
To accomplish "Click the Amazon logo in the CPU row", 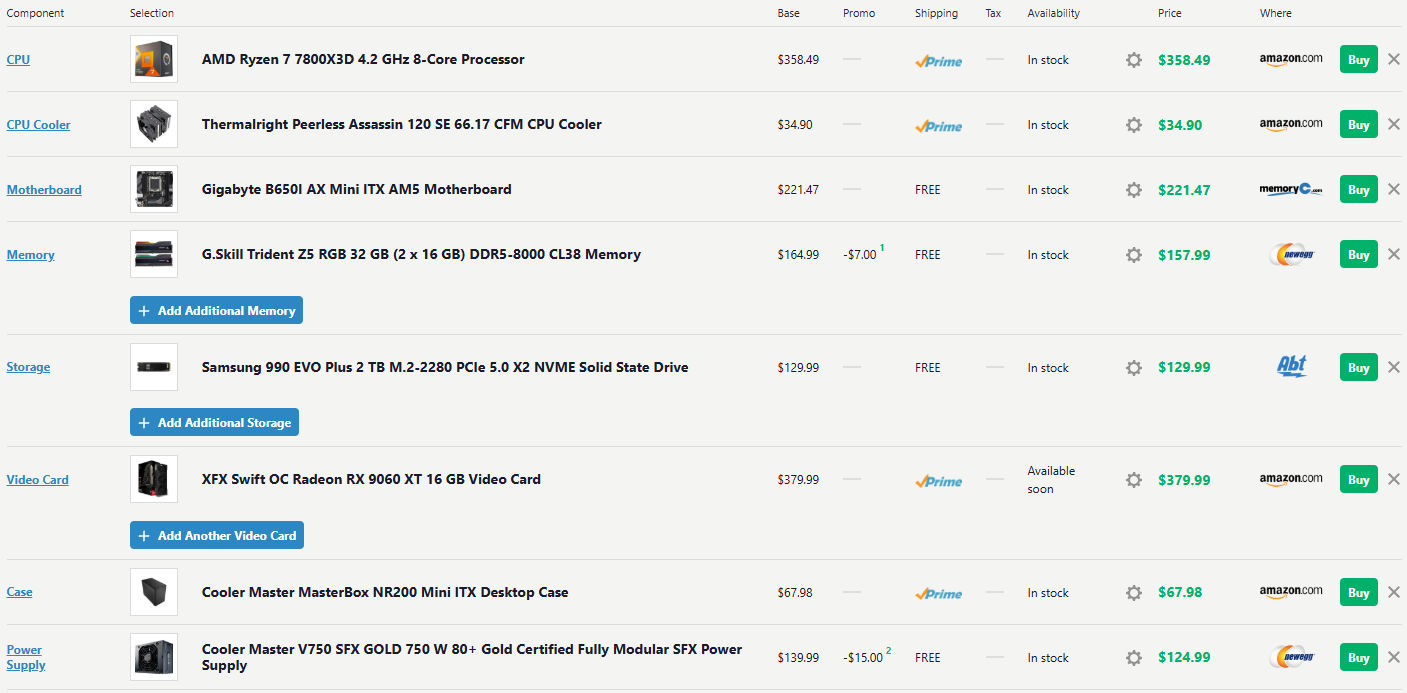I will coord(1291,59).
